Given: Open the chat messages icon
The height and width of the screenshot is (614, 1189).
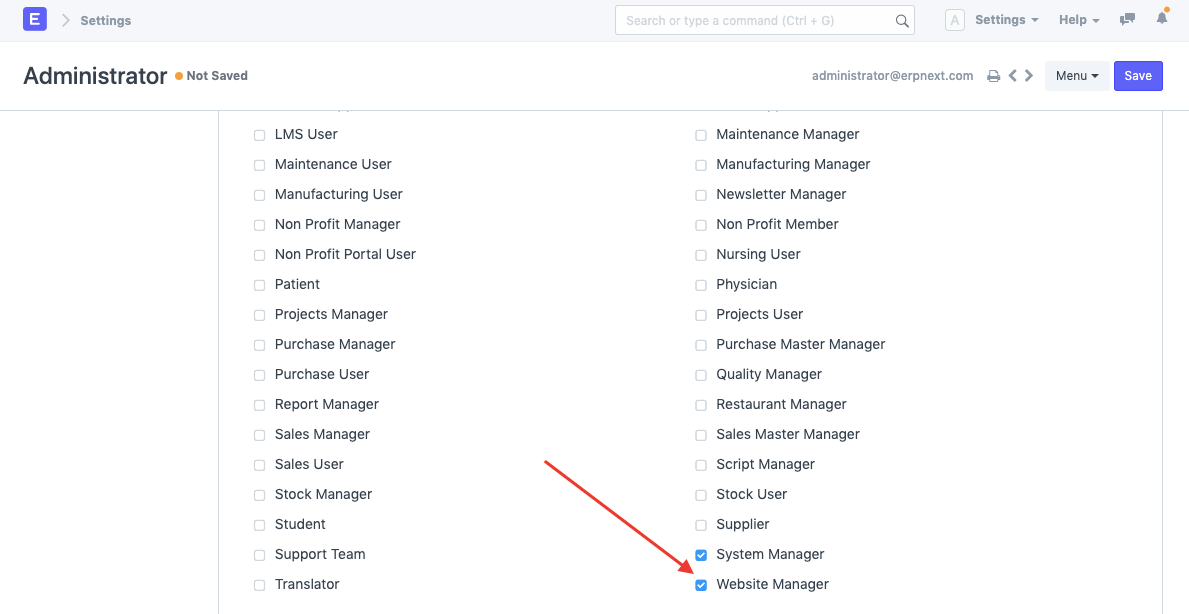Looking at the screenshot, I should [1128, 20].
